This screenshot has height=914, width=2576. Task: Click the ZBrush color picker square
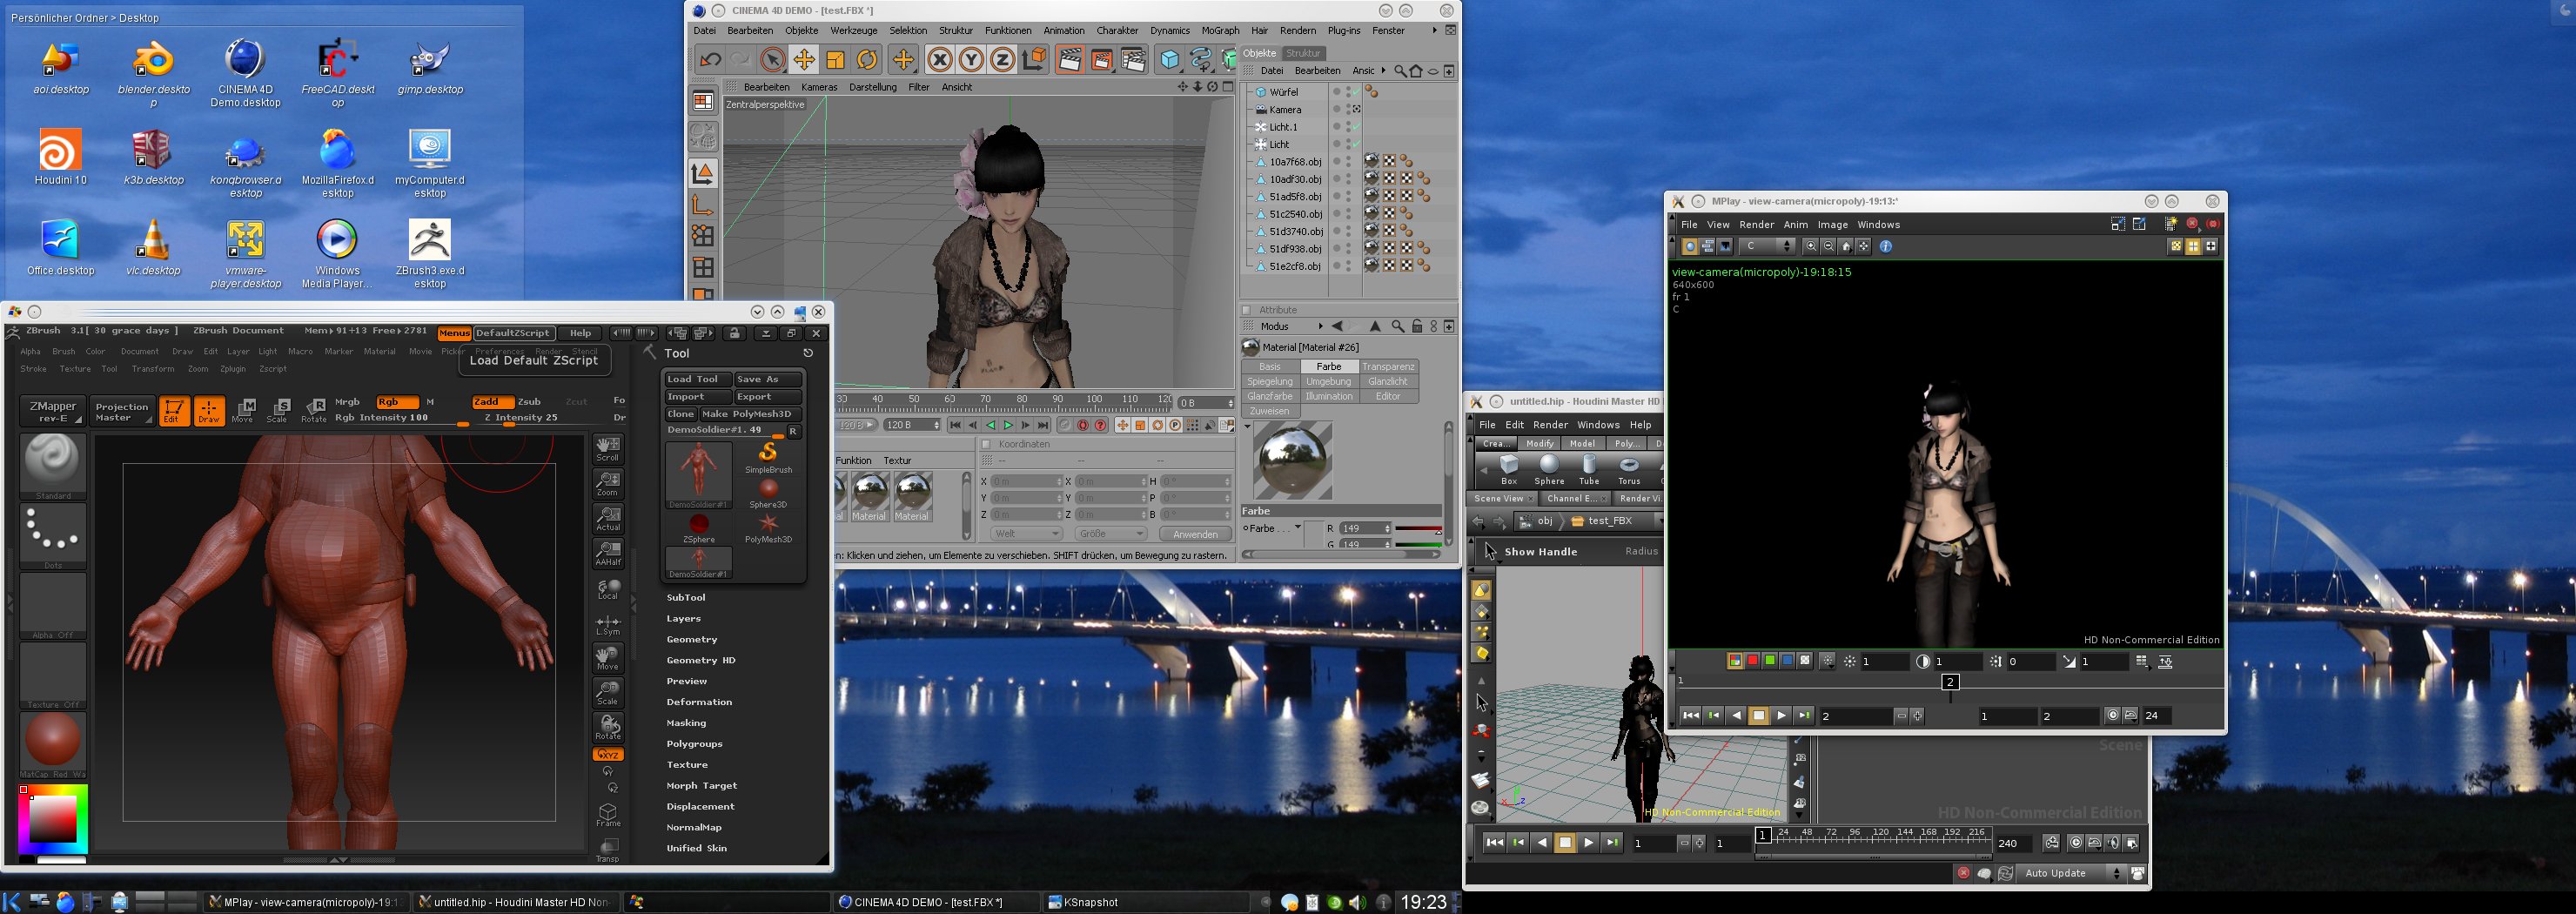click(53, 819)
